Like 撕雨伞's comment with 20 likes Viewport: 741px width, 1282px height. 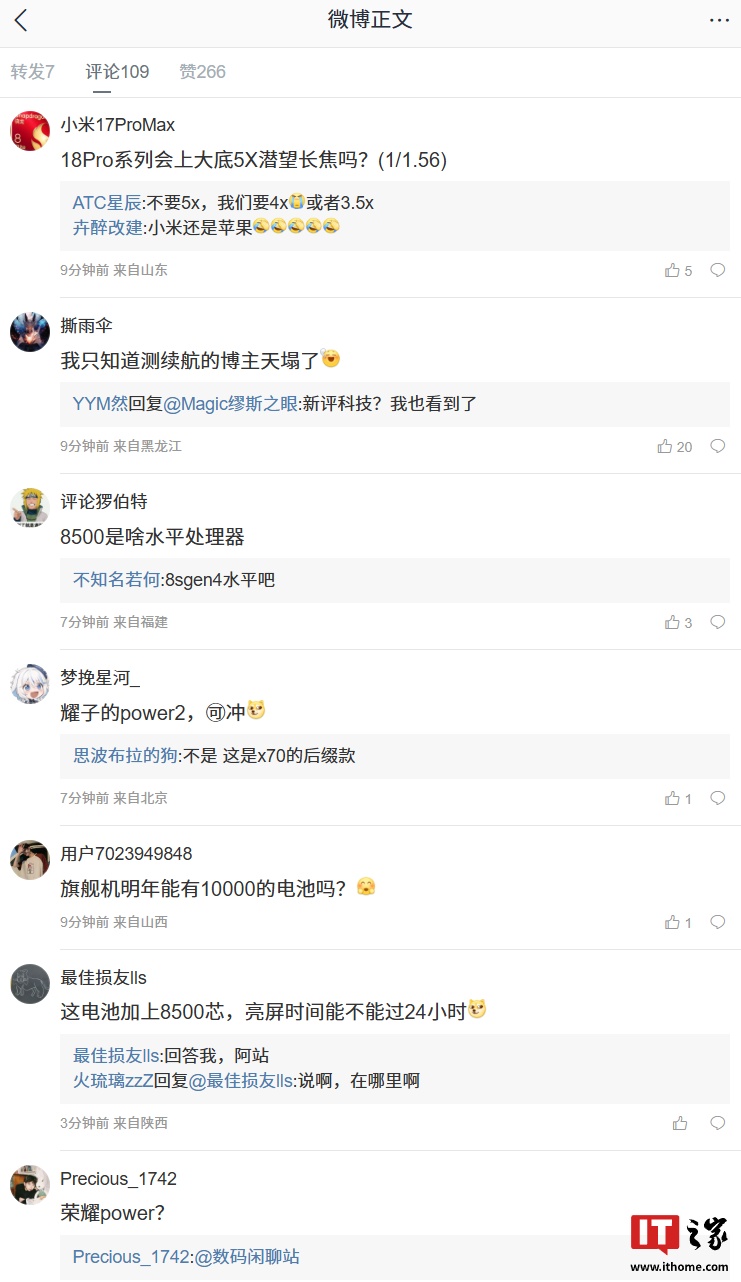coord(665,446)
